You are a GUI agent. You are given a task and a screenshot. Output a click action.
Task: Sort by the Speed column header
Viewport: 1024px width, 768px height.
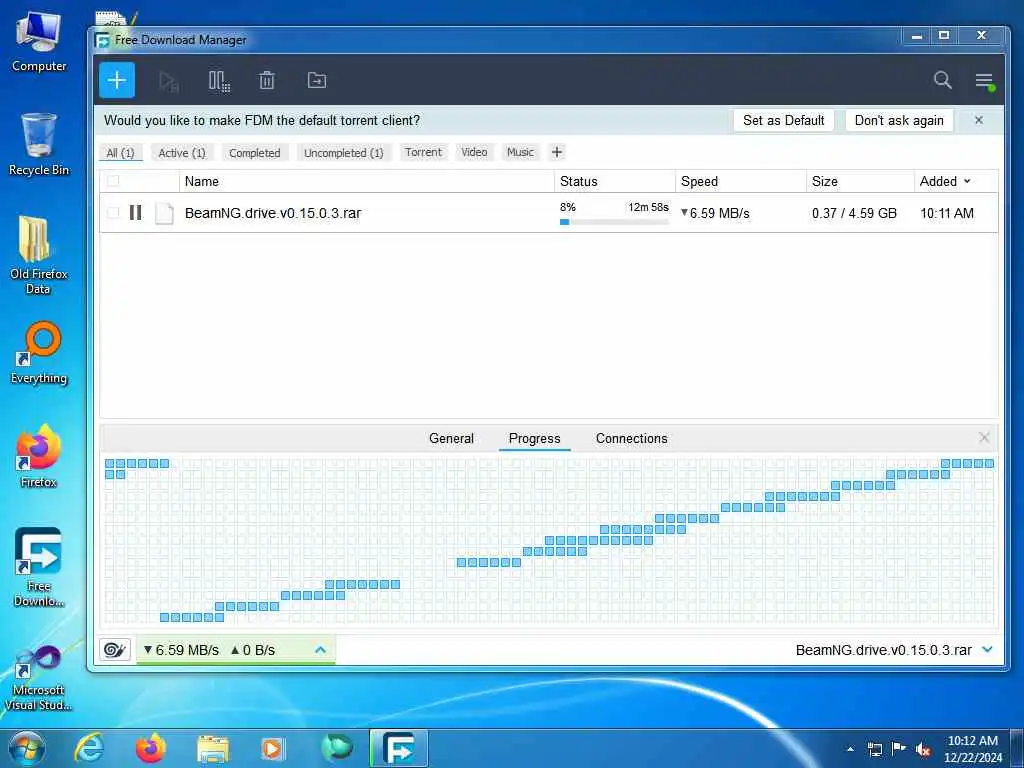click(741, 181)
